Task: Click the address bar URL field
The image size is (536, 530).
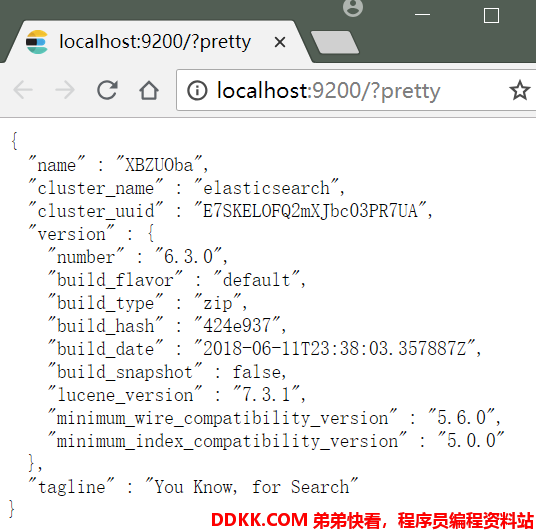Action: tap(356, 90)
